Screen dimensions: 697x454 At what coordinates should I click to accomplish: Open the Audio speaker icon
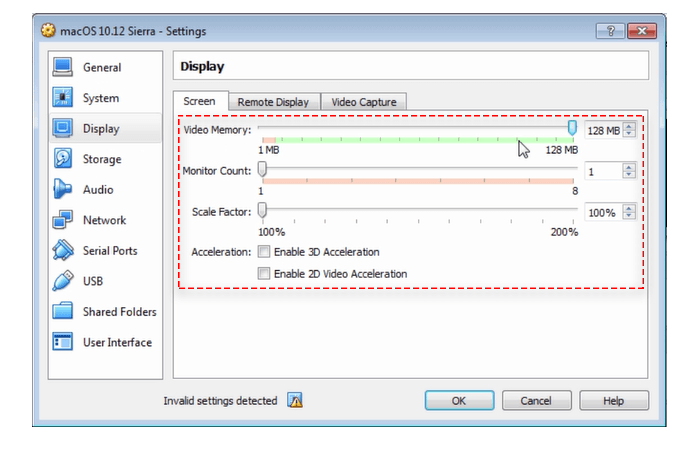pyautogui.click(x=63, y=189)
